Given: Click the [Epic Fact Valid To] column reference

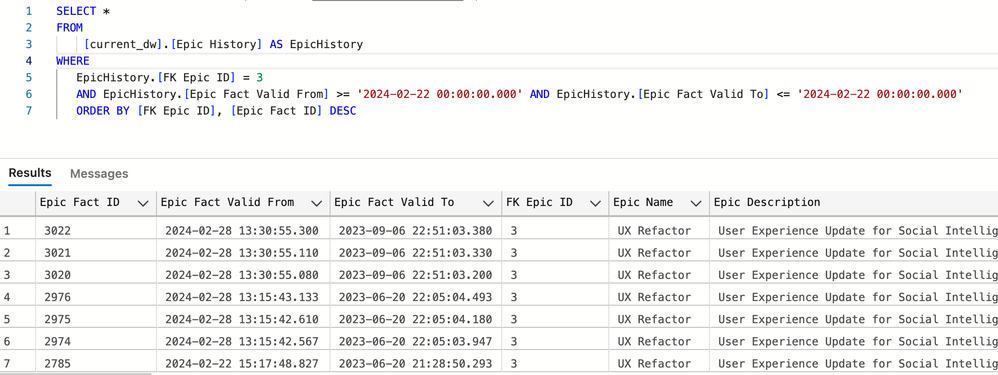Looking at the screenshot, I should pos(702,94).
